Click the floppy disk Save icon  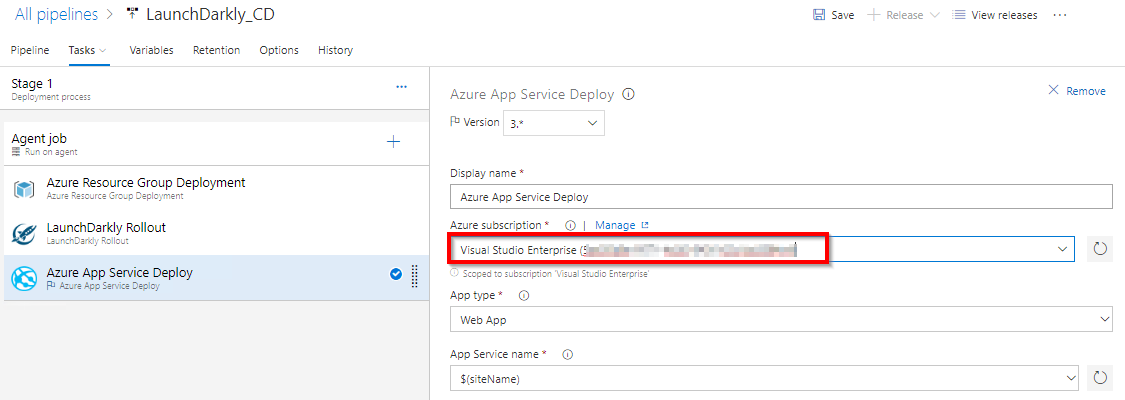click(819, 15)
